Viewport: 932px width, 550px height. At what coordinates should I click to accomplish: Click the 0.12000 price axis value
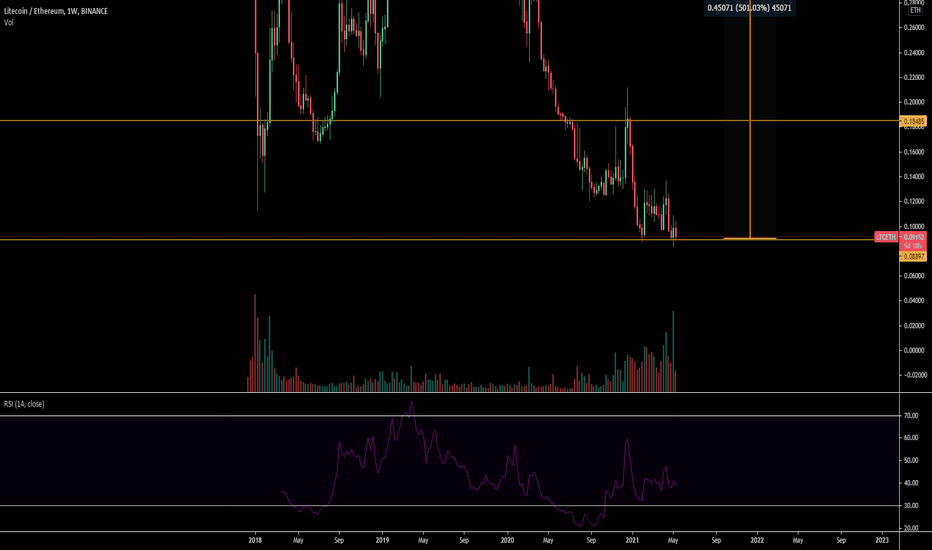[x=914, y=202]
